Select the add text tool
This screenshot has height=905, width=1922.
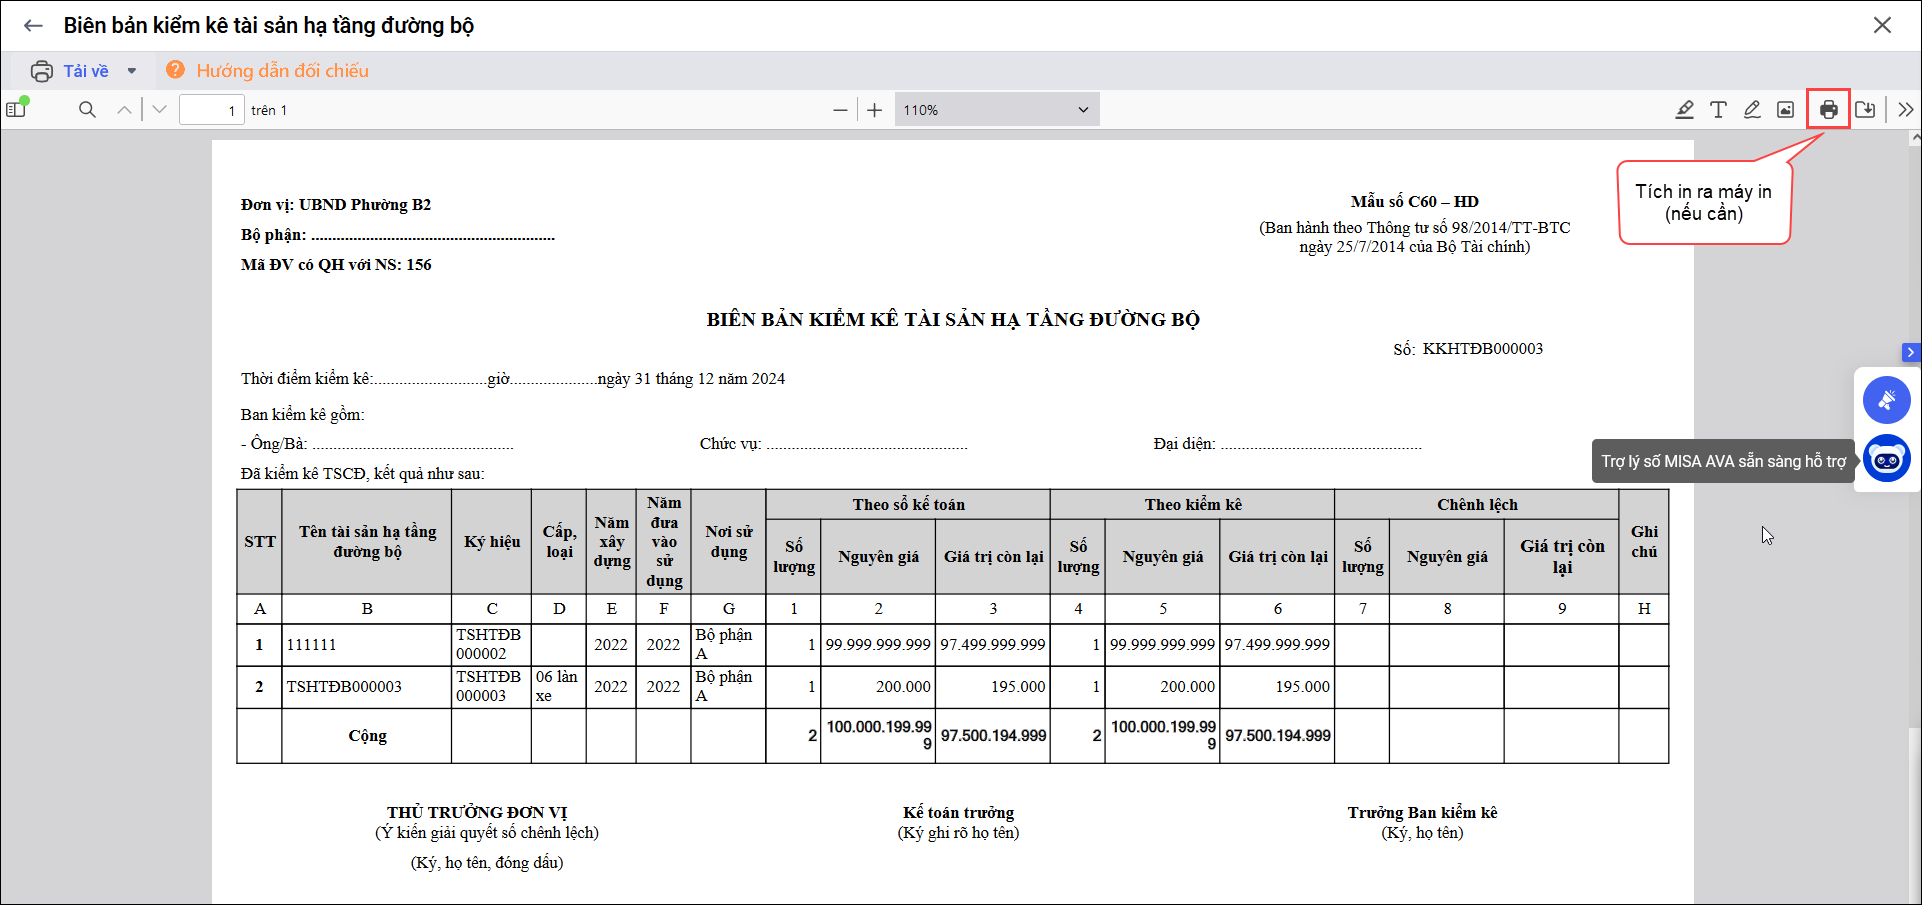tap(1718, 110)
